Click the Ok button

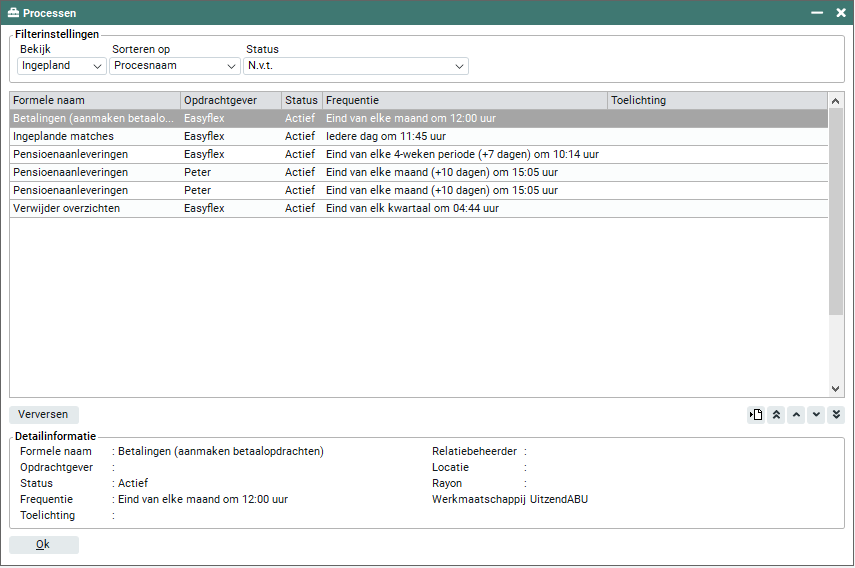click(x=43, y=545)
